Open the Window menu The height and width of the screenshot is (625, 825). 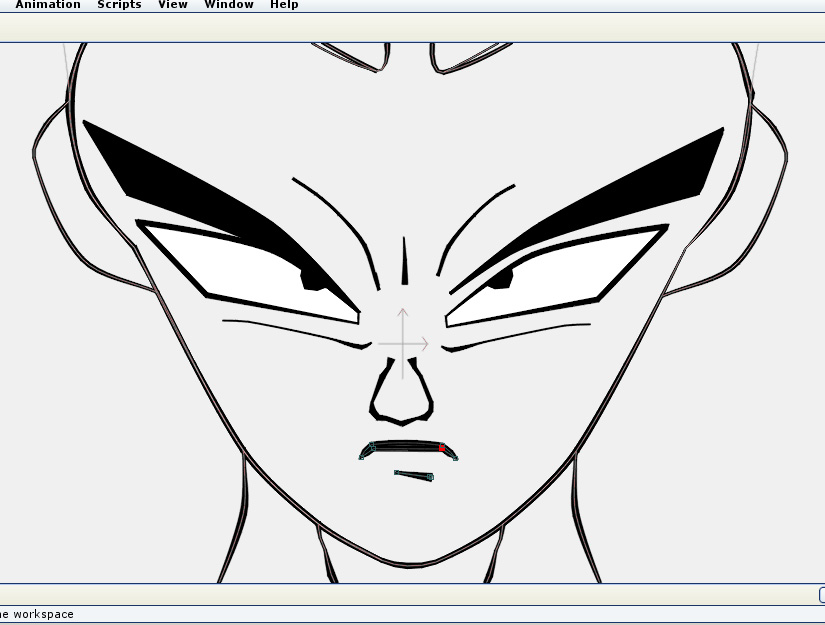pos(228,5)
